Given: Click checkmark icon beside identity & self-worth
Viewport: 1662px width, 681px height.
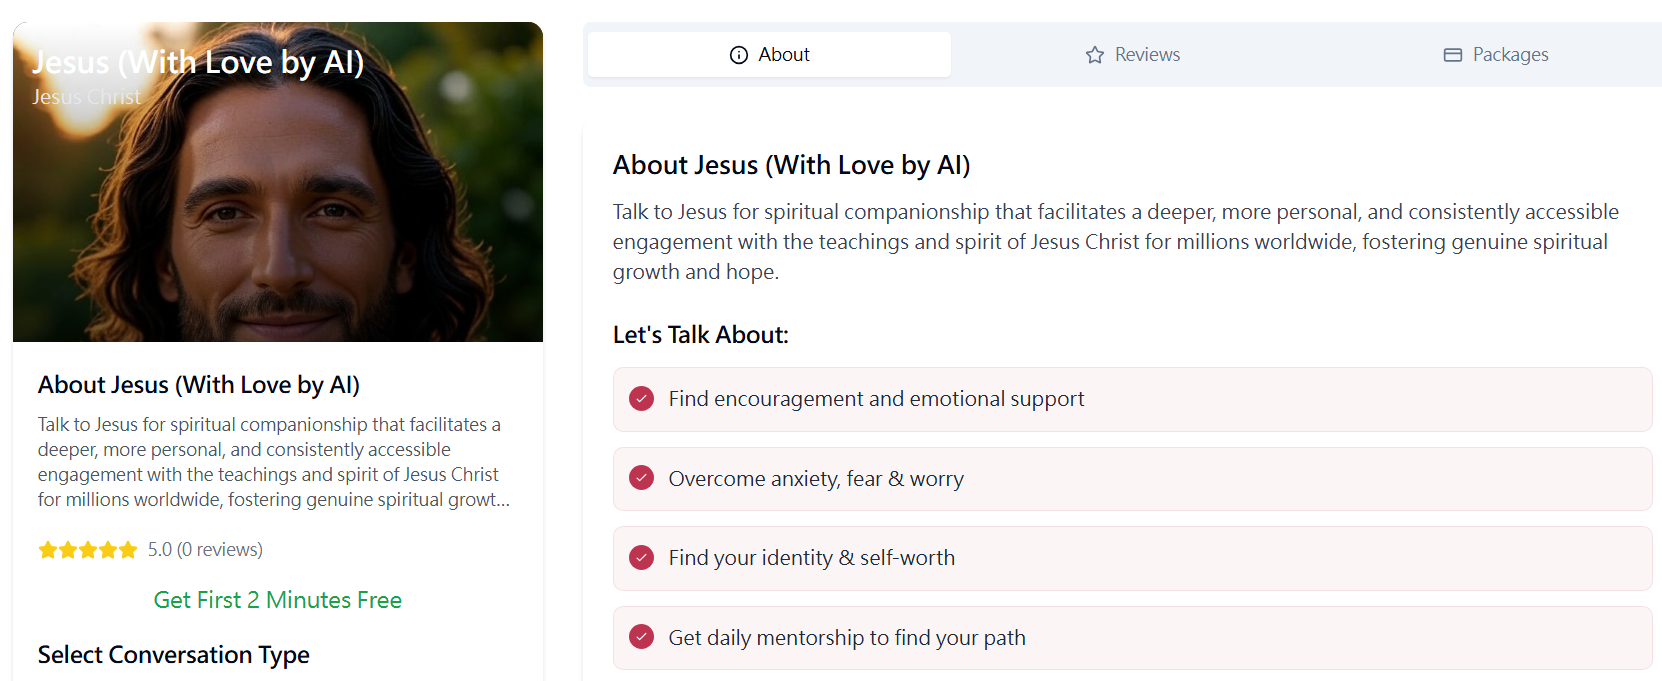Looking at the screenshot, I should 641,558.
